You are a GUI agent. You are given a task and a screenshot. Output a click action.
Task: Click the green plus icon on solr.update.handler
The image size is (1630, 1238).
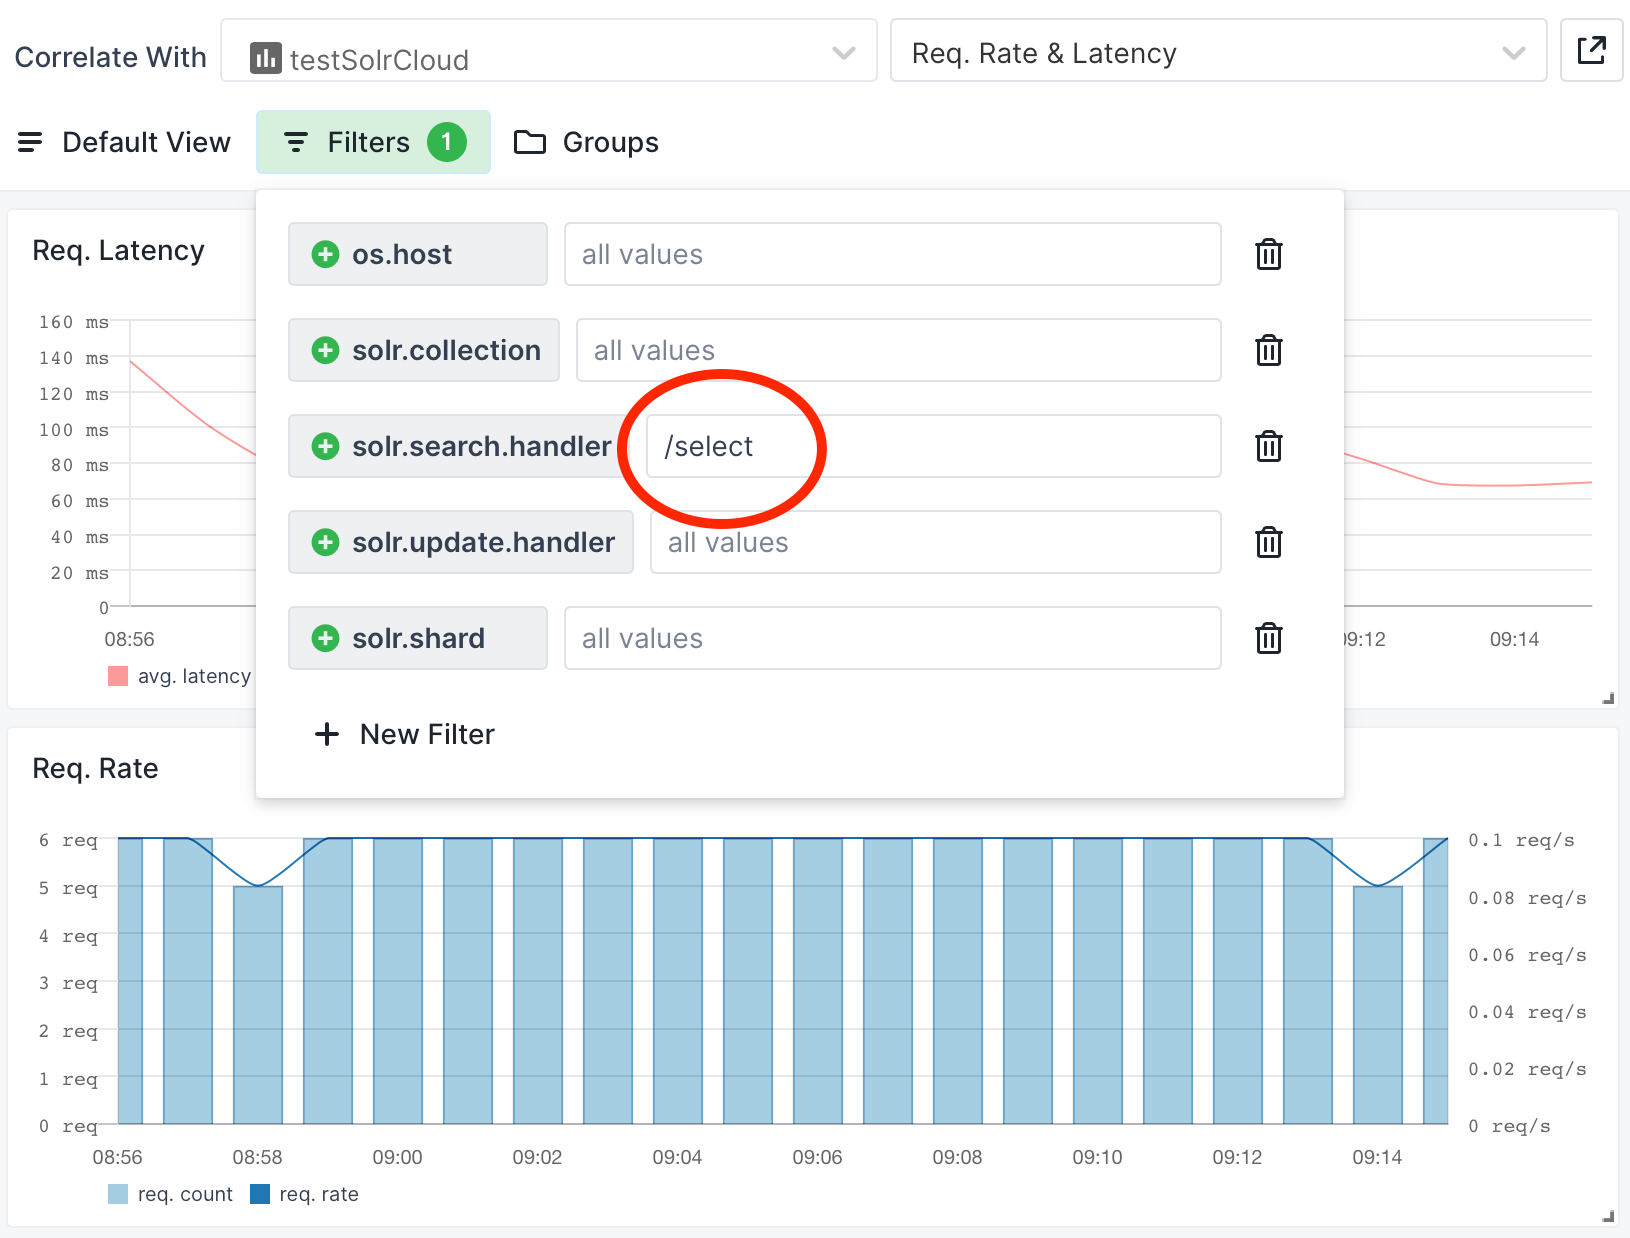[x=325, y=542]
